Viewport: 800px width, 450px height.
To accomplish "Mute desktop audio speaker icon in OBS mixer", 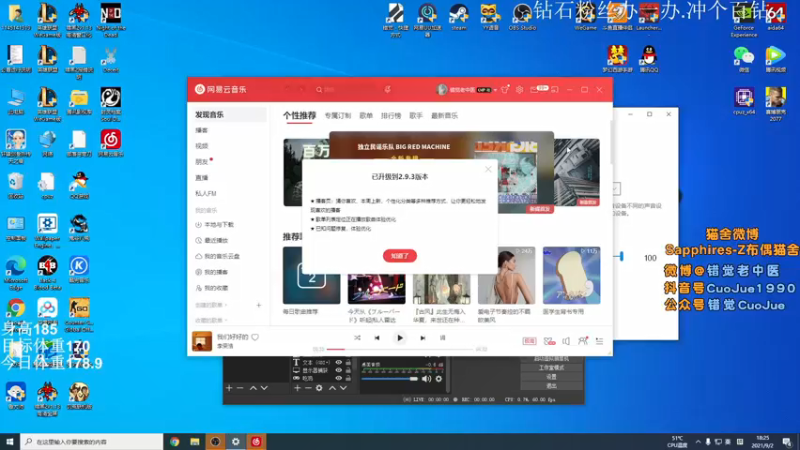I will point(427,379).
